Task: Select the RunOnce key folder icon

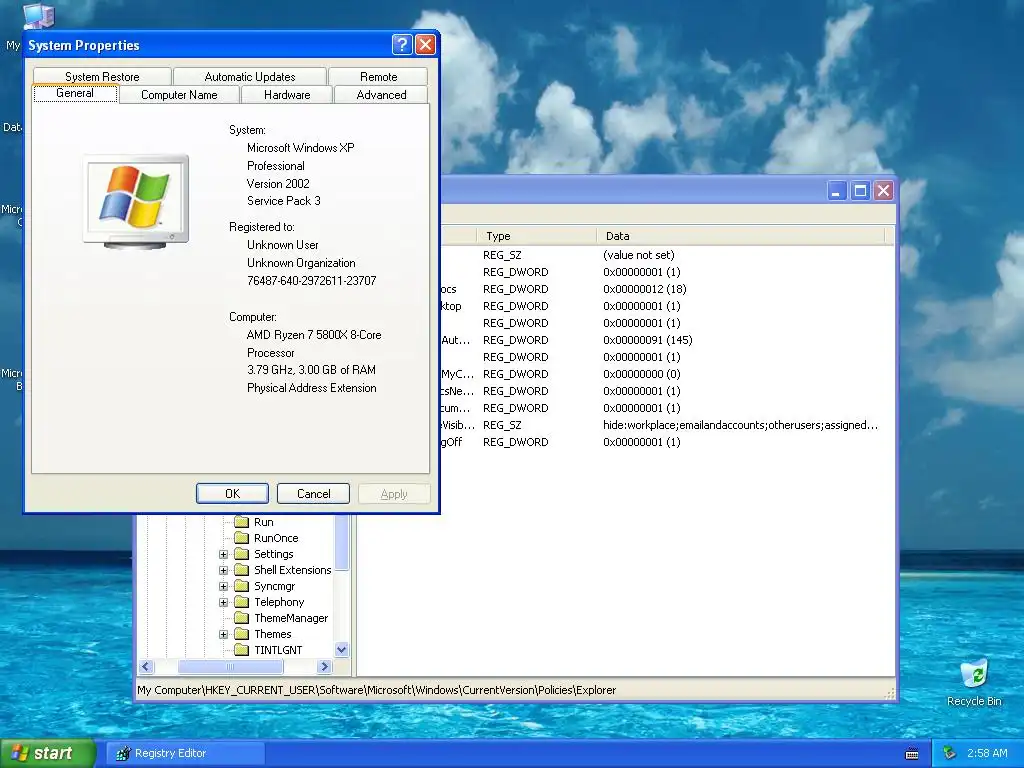Action: pyautogui.click(x=242, y=537)
